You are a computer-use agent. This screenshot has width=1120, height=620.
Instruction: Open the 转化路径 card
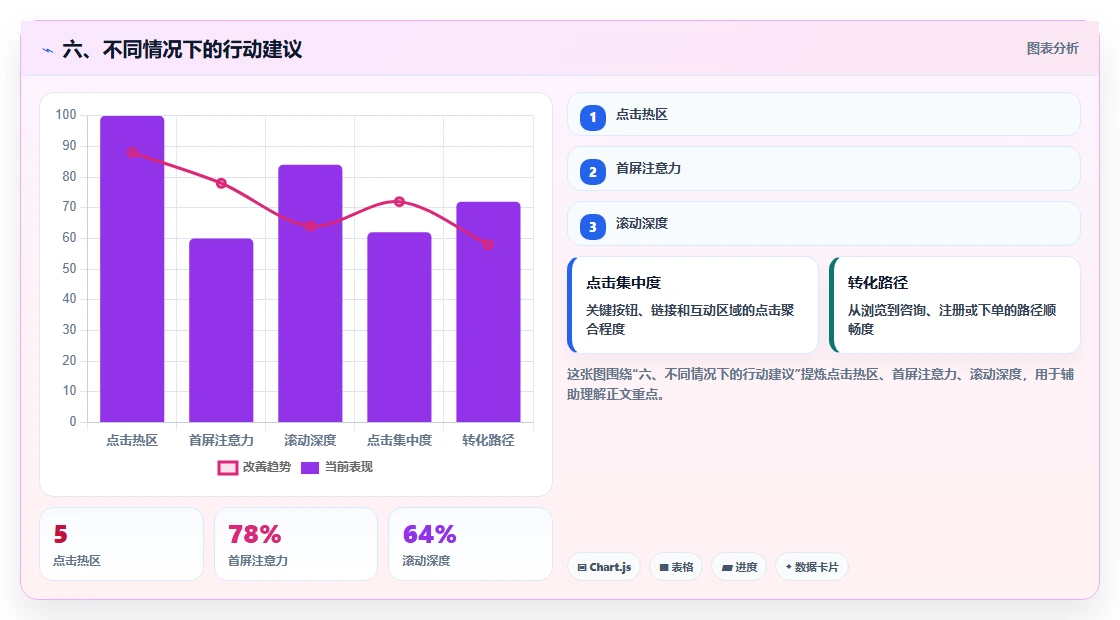point(954,305)
